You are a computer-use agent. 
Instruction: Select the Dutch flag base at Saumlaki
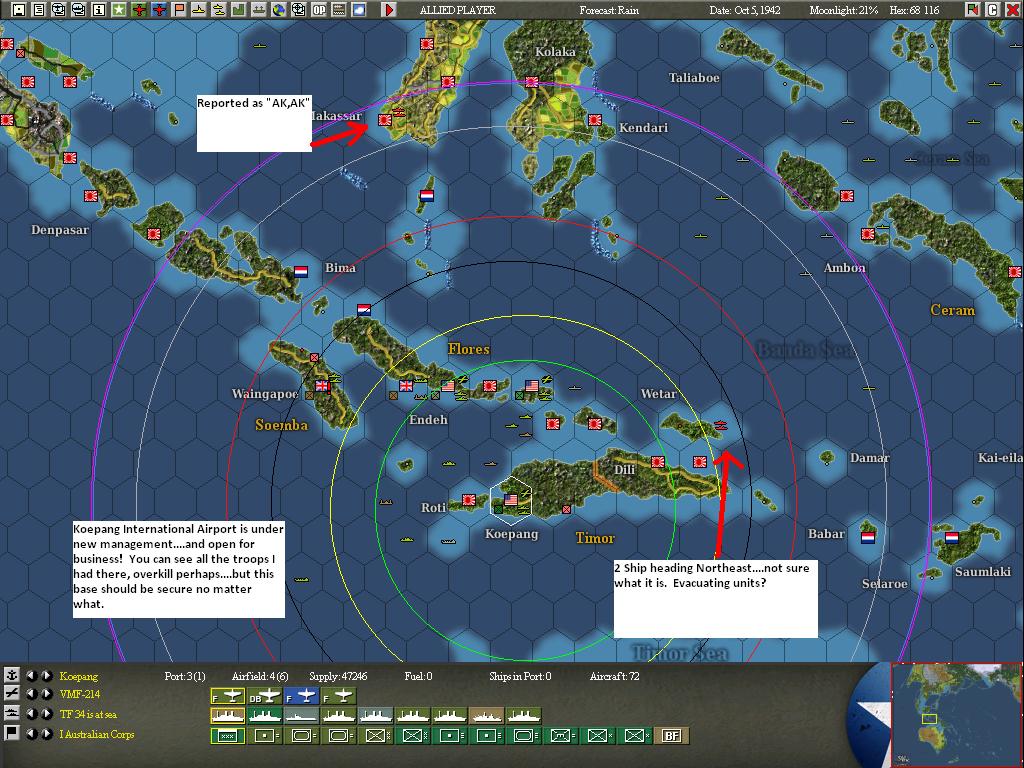(952, 537)
